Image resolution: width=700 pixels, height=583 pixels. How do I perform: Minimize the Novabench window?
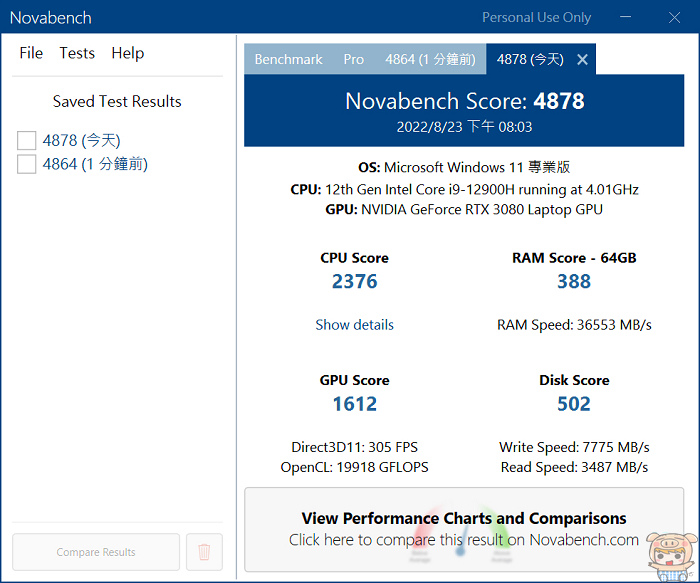pyautogui.click(x=625, y=17)
